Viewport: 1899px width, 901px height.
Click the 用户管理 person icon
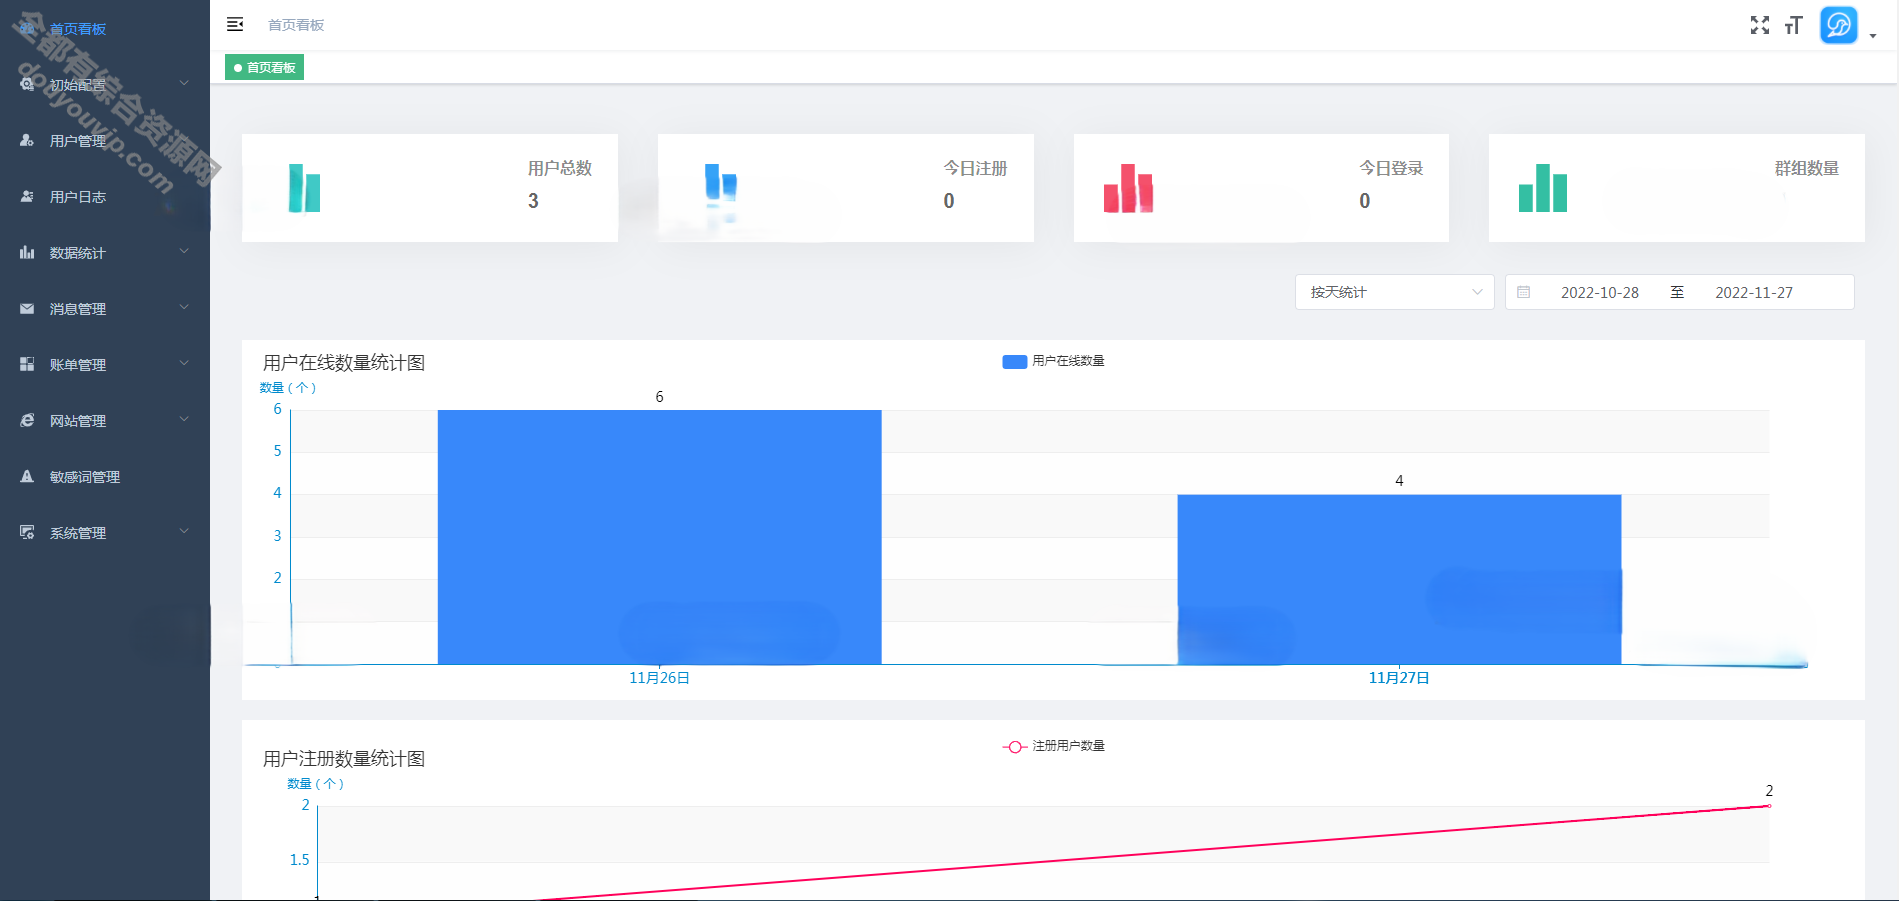coord(27,140)
